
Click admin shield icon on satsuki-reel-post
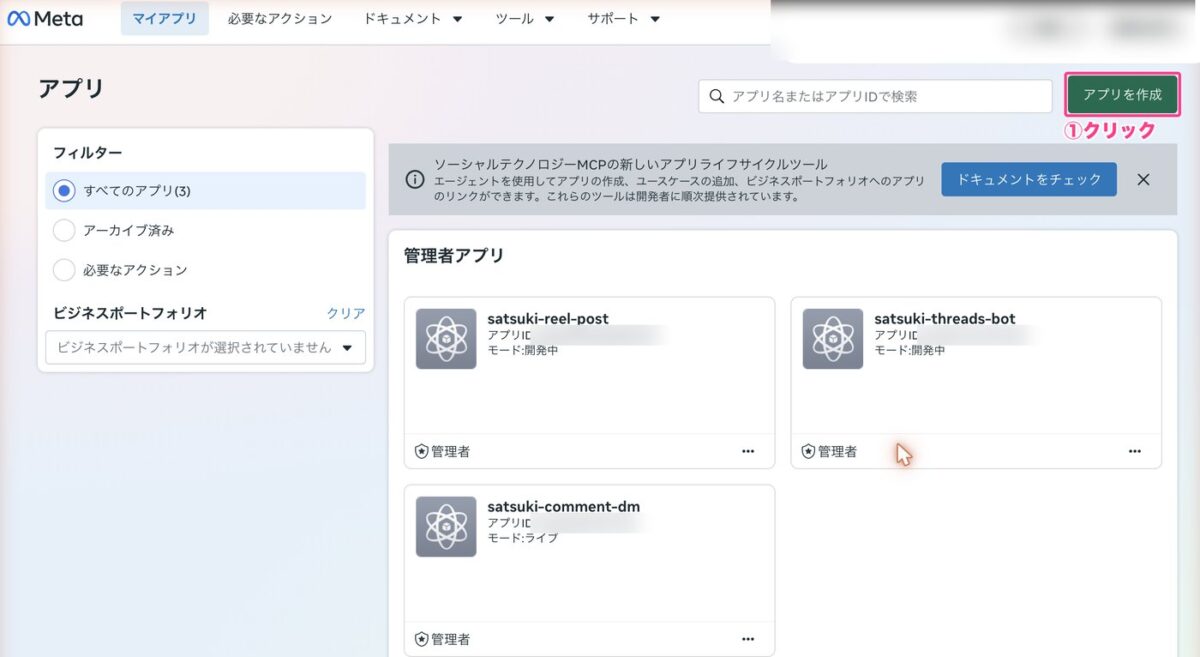[421, 452]
